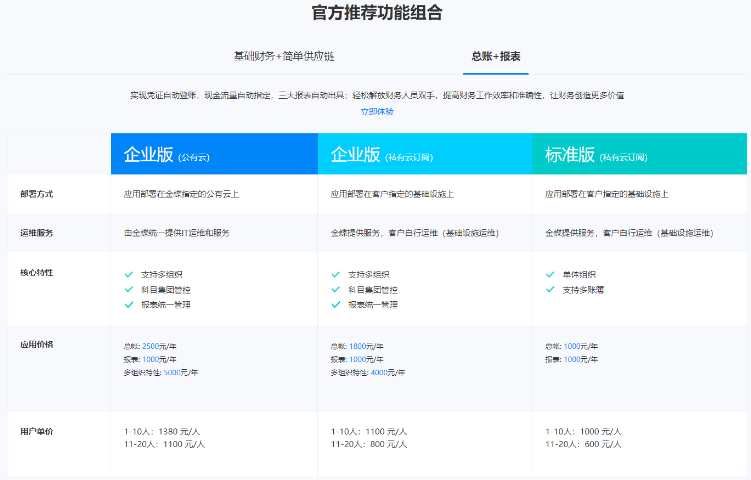
Task: Click 1-10人: 1380 元/人 price
Action: [x=162, y=432]
